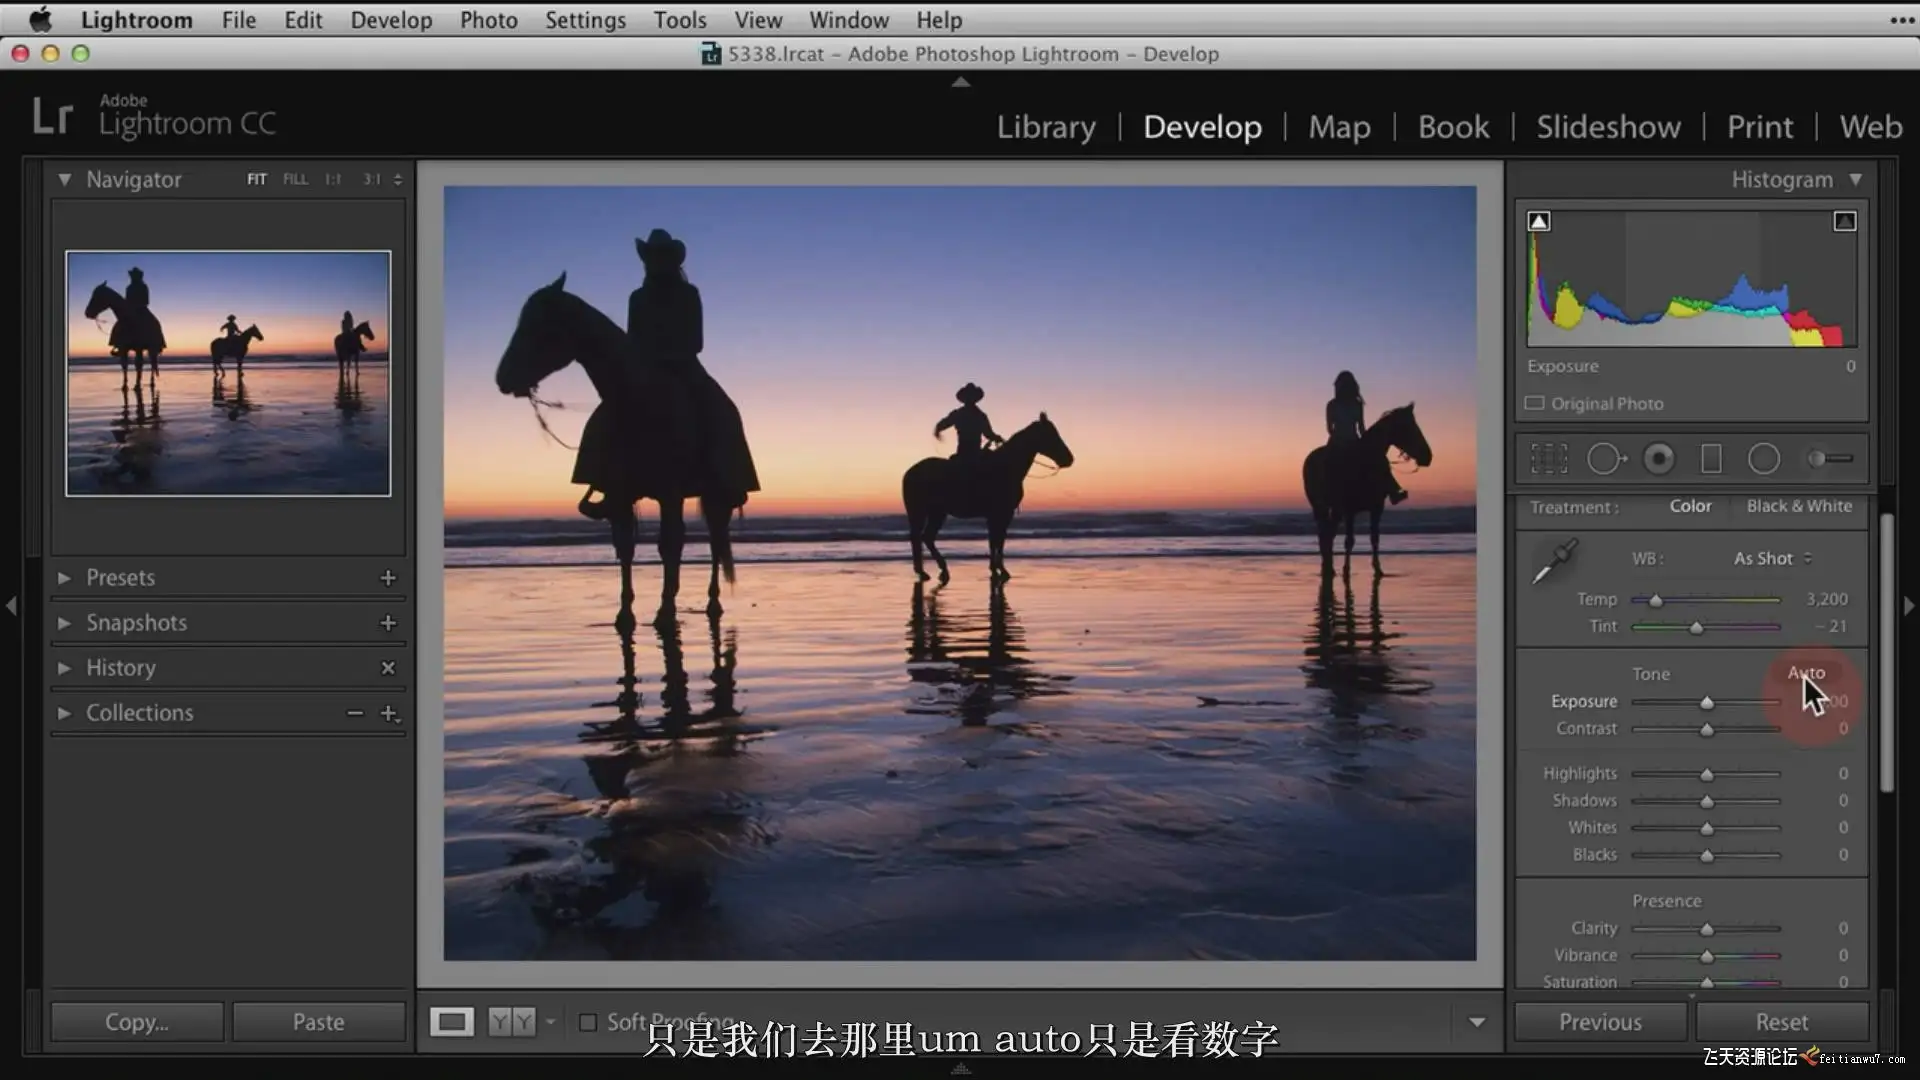
Task: Toggle shadow clipping indicator in histogram
Action: (x=1539, y=221)
